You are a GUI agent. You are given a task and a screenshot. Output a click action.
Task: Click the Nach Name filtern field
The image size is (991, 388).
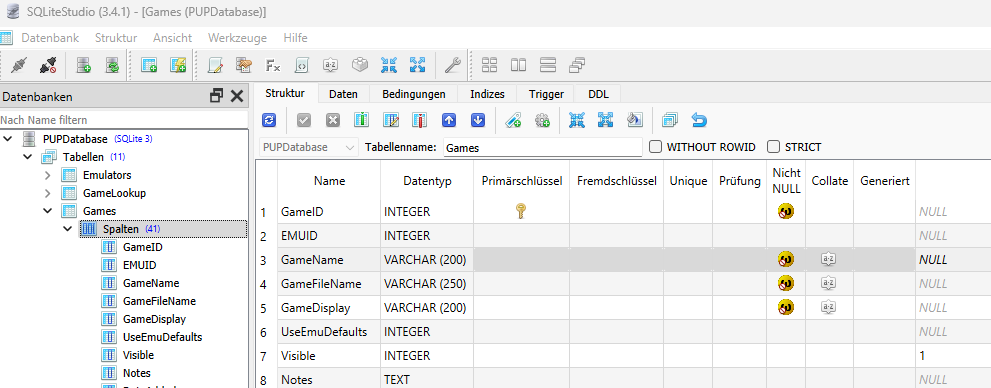click(124, 120)
